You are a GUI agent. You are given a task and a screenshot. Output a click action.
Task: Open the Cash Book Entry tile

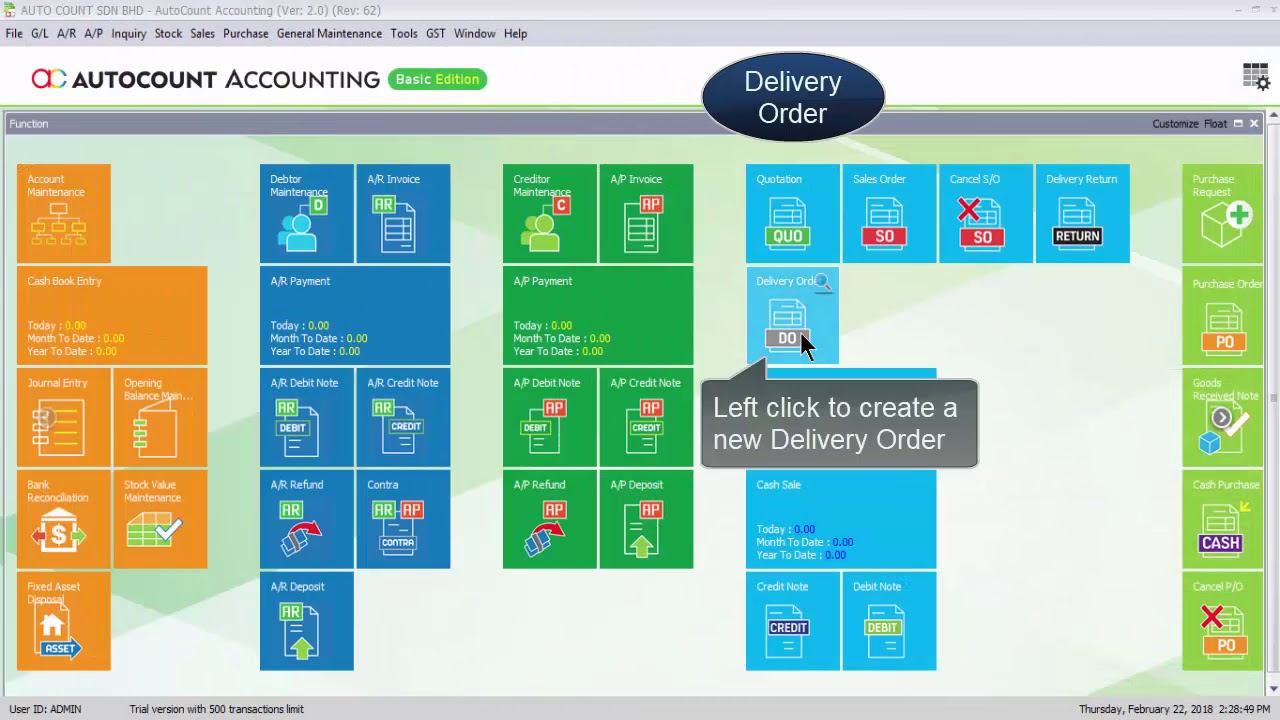112,316
